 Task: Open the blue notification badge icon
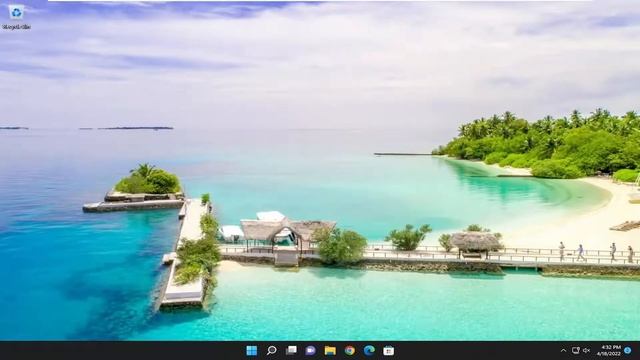(628, 351)
